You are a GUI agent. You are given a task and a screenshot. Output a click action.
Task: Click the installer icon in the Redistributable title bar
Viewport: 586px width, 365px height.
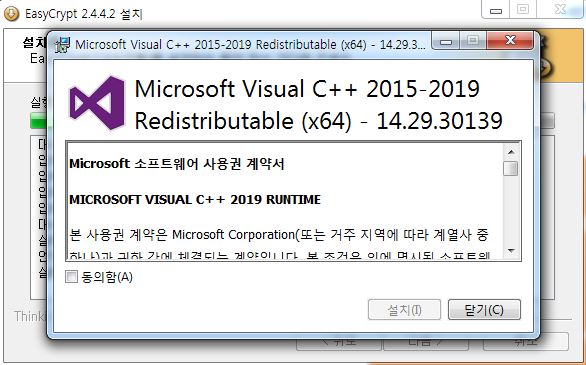pyautogui.click(x=62, y=45)
